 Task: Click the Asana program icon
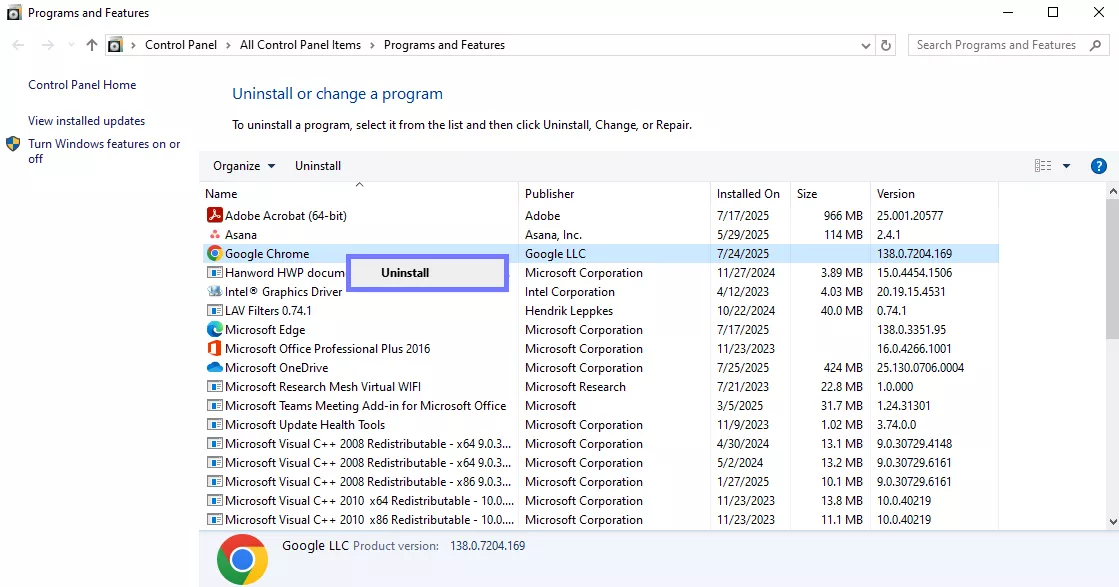[x=213, y=234]
